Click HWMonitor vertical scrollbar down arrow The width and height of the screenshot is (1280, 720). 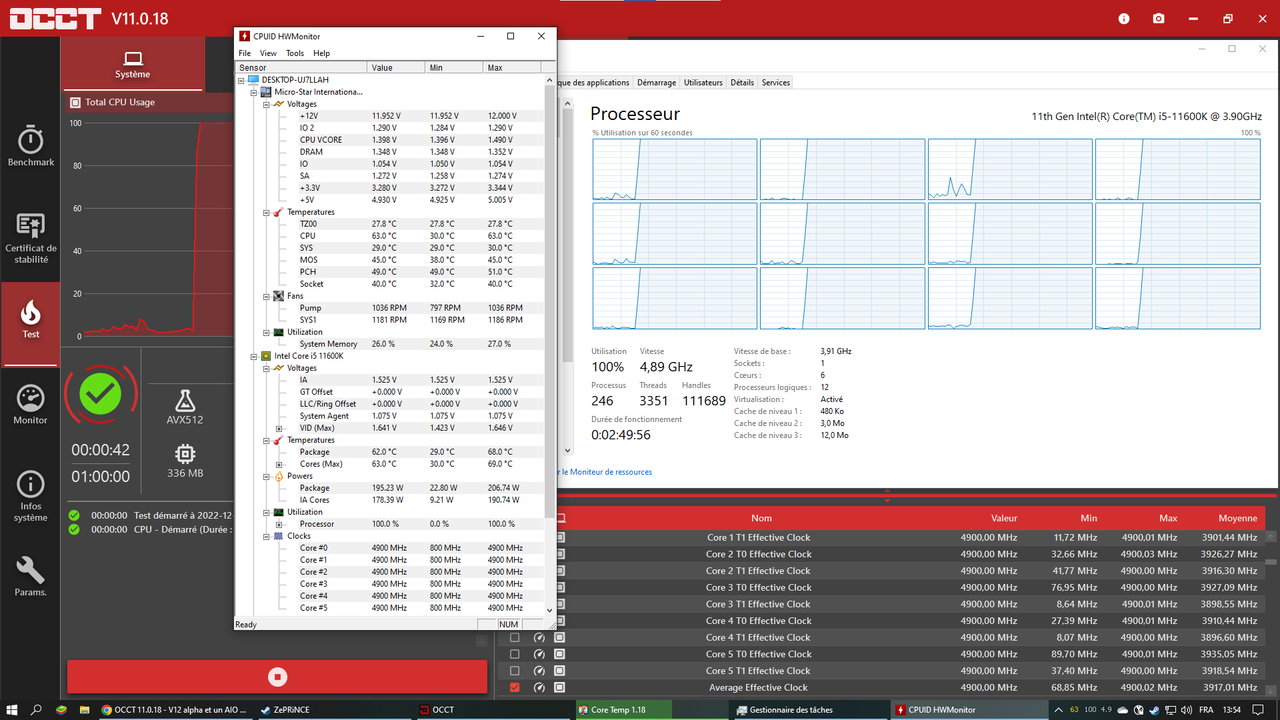coord(550,609)
